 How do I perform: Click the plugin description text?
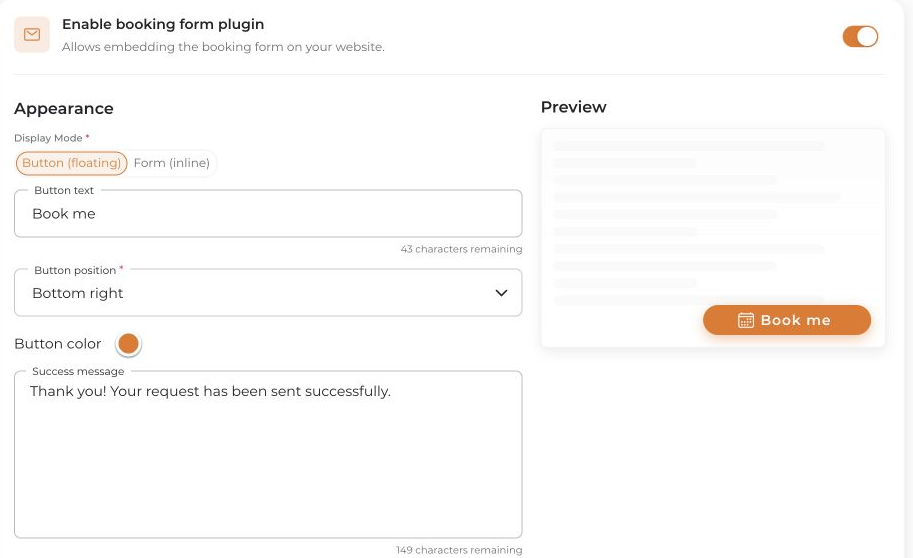point(223,47)
